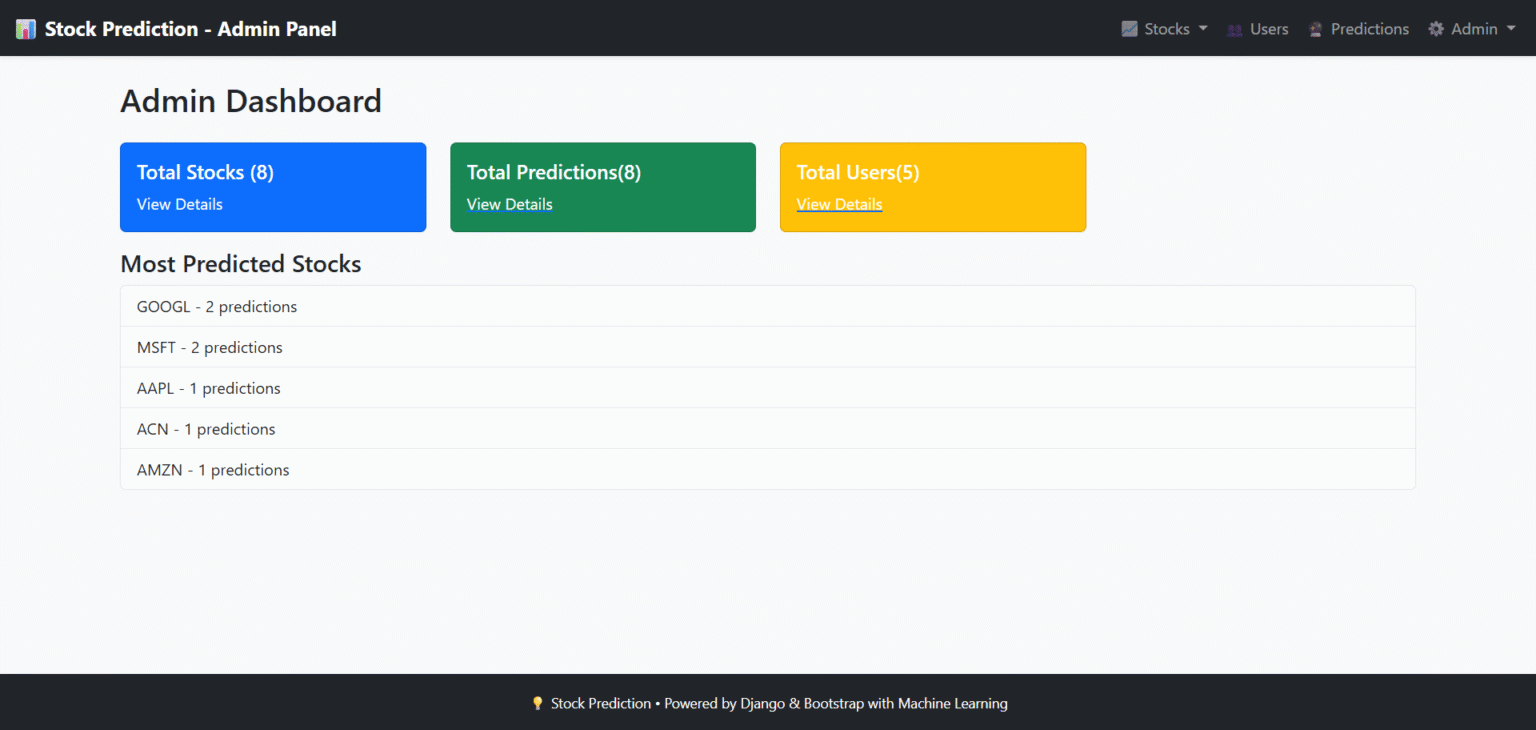Click the colorful bar-chart logo in navbar
Image resolution: width=1536 pixels, height=730 pixels.
(25, 27)
